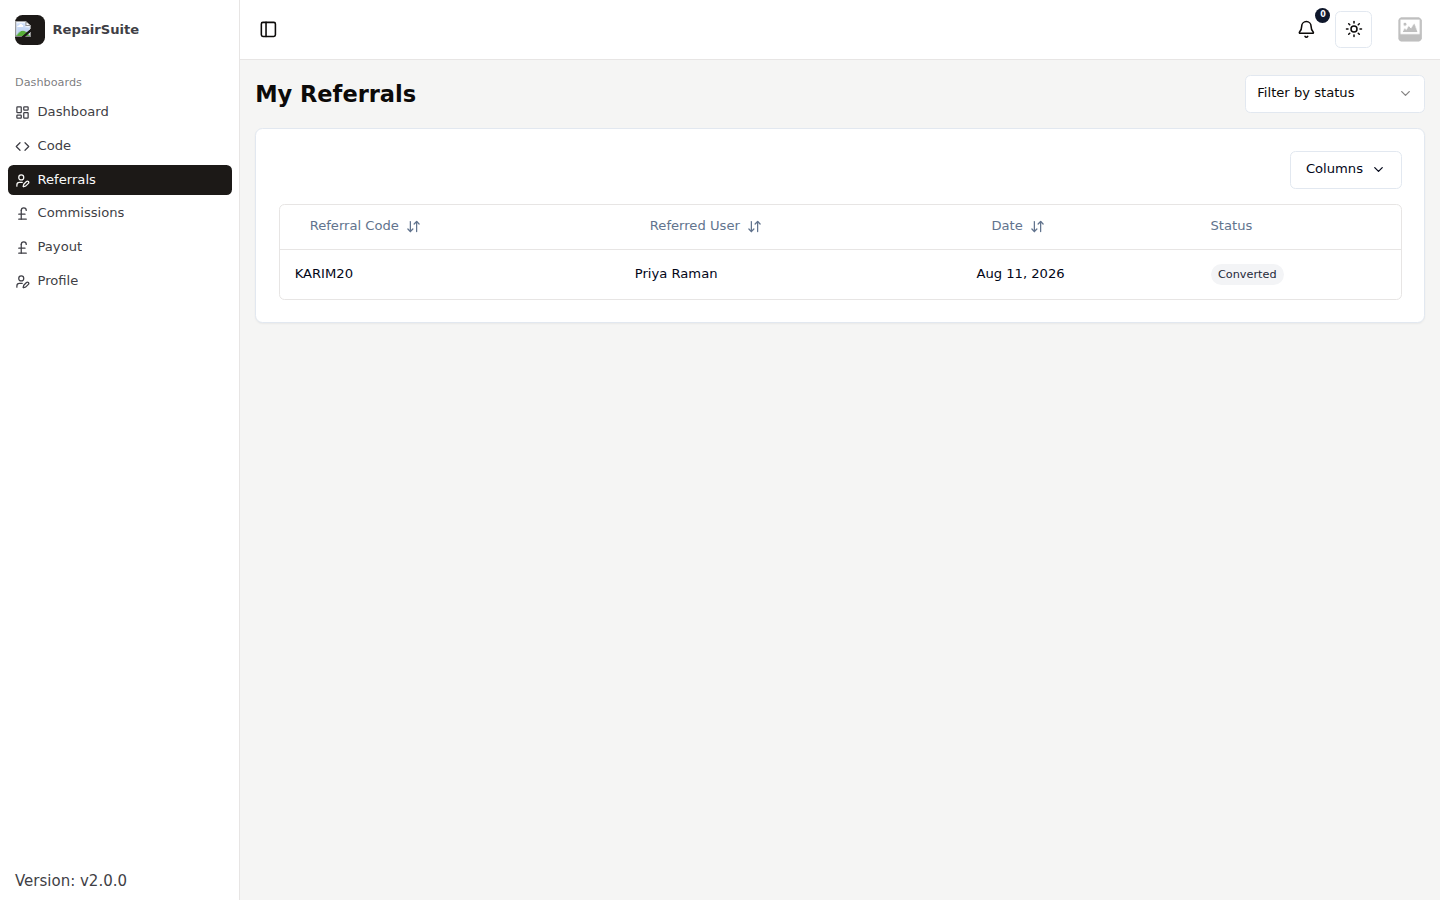Click the Version: v2.0.0 text
Screen dimensions: 1440x900
(x=71, y=881)
